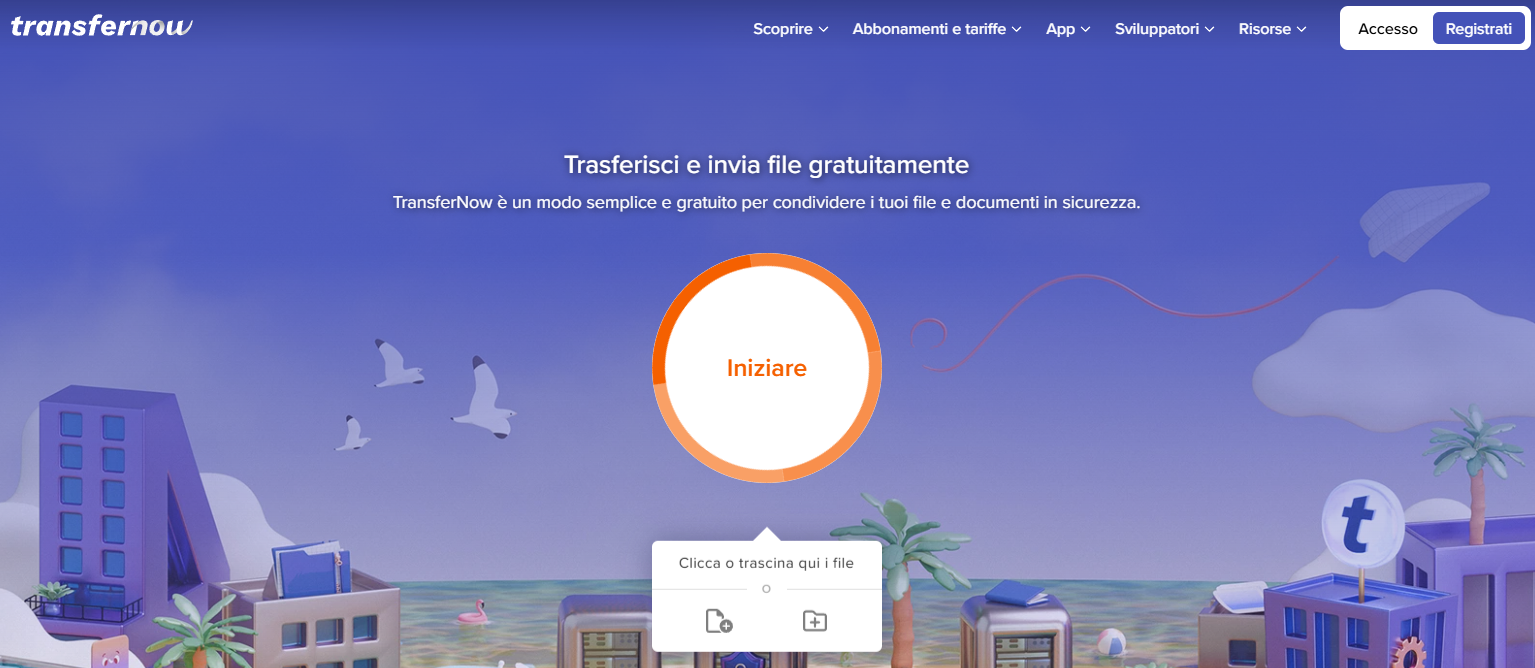Click 'Clicca o trascina qui i file' text
Viewport: 1535px width, 668px height.
766,563
